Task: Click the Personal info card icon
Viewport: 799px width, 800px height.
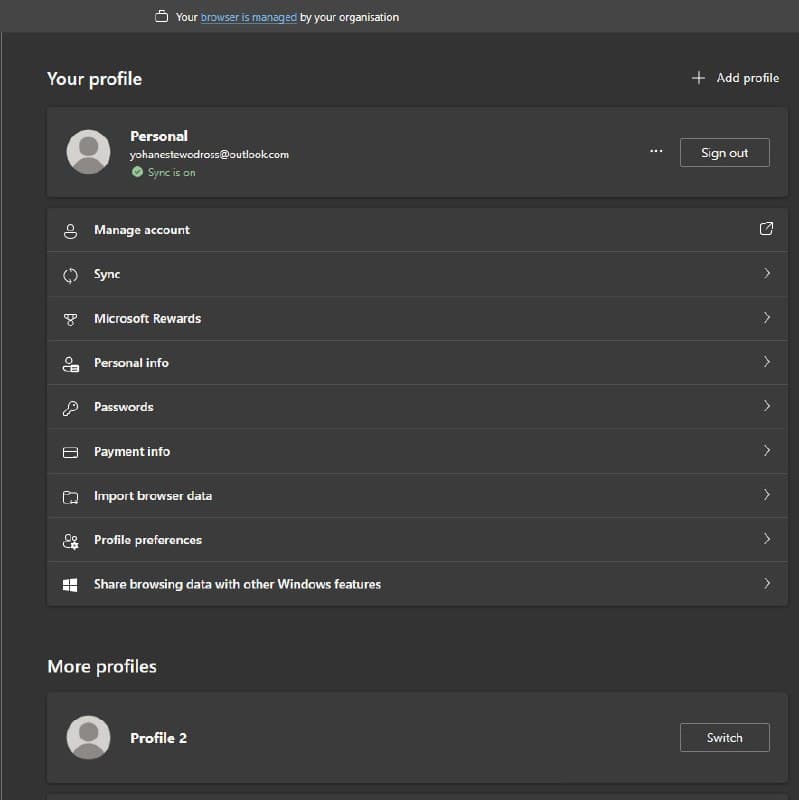Action: click(70, 364)
